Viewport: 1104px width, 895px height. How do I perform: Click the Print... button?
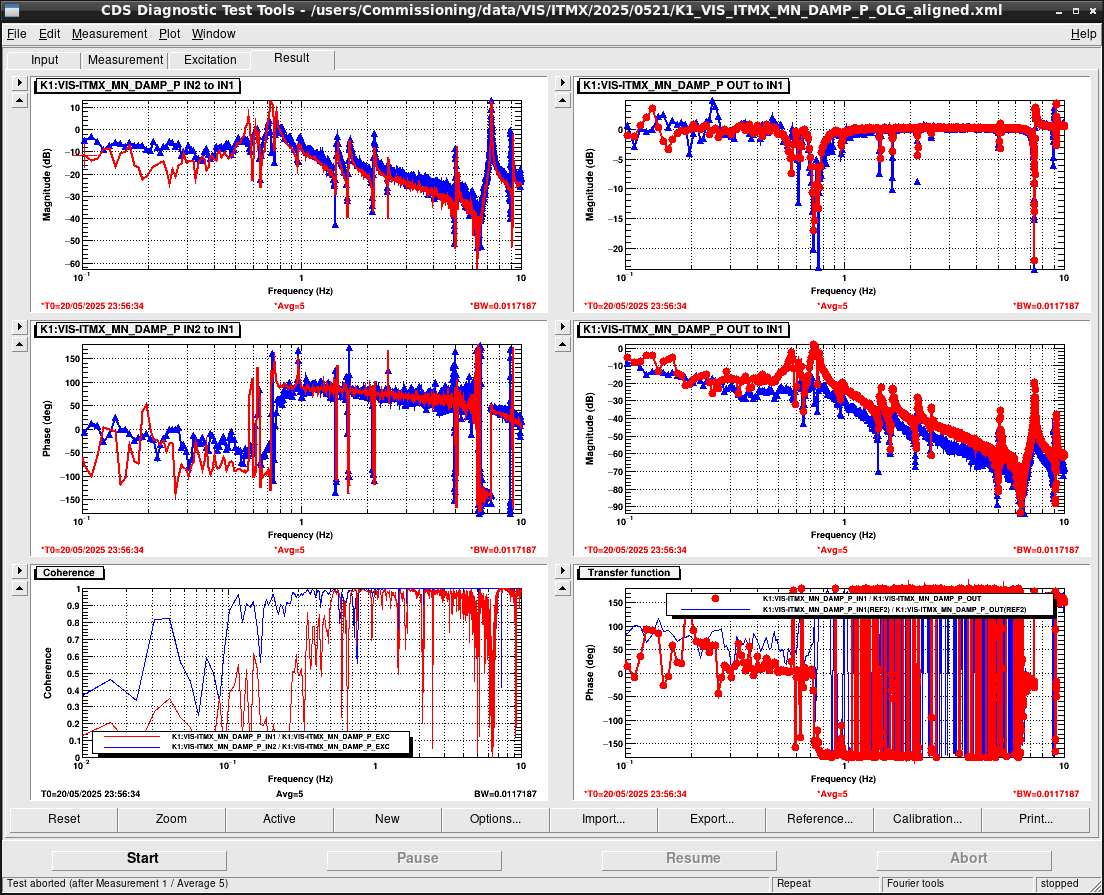[x=1036, y=819]
